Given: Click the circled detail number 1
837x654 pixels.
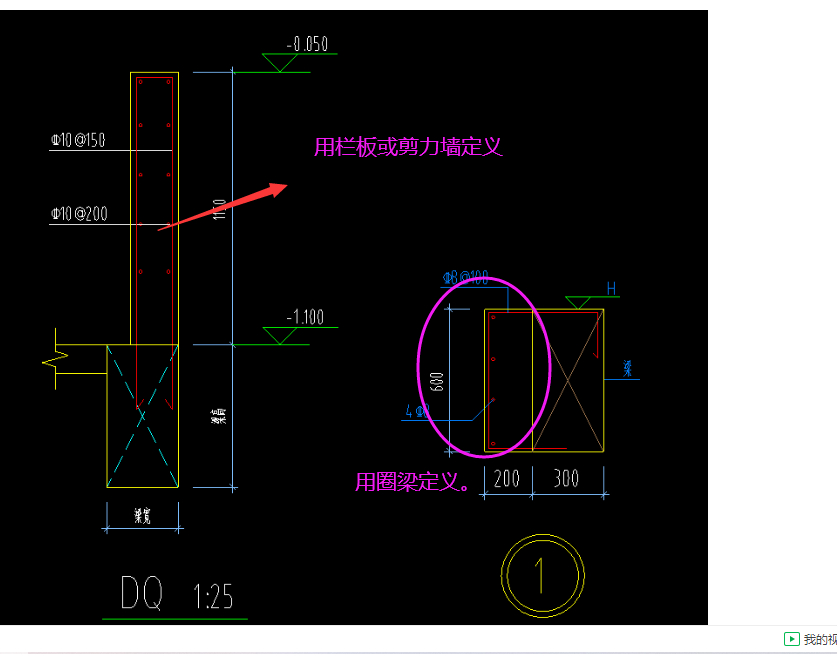Looking at the screenshot, I should click(542, 576).
